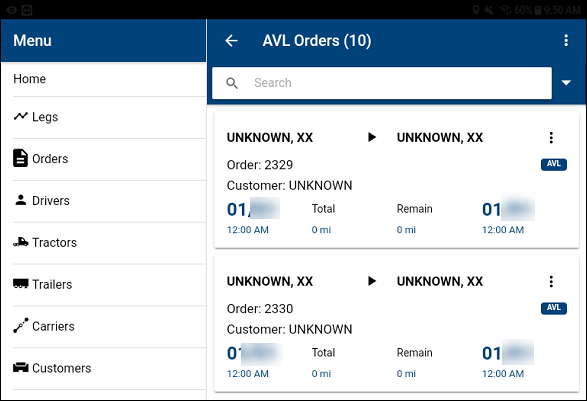Click the Orders document icon
Viewport: 587px width, 401px height.
point(20,158)
